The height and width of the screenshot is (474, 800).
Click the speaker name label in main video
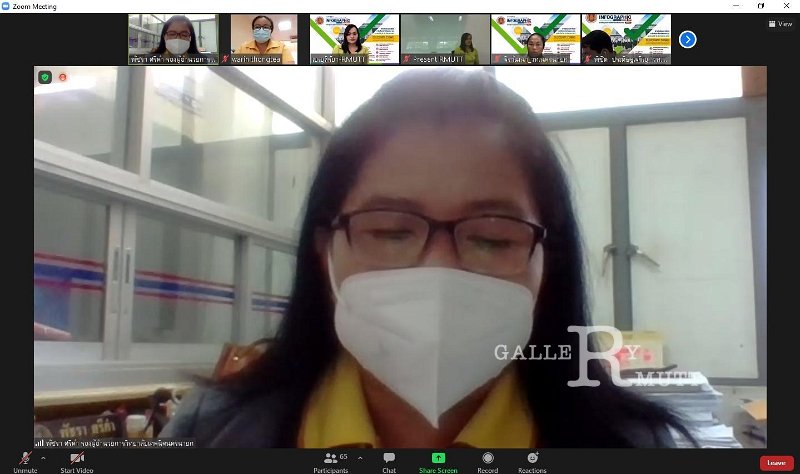[x=115, y=443]
